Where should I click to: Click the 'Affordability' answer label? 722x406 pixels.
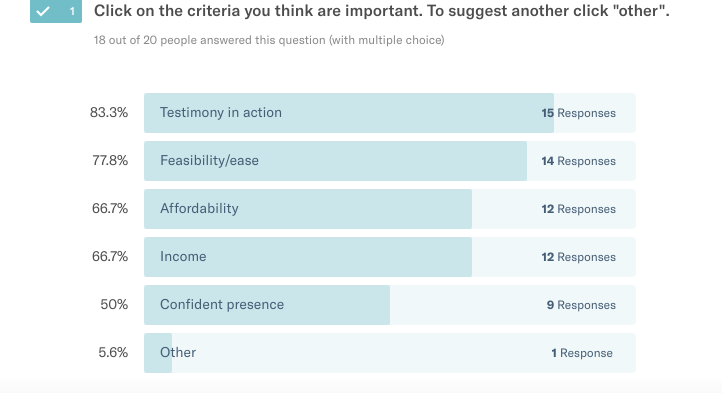tap(199, 209)
